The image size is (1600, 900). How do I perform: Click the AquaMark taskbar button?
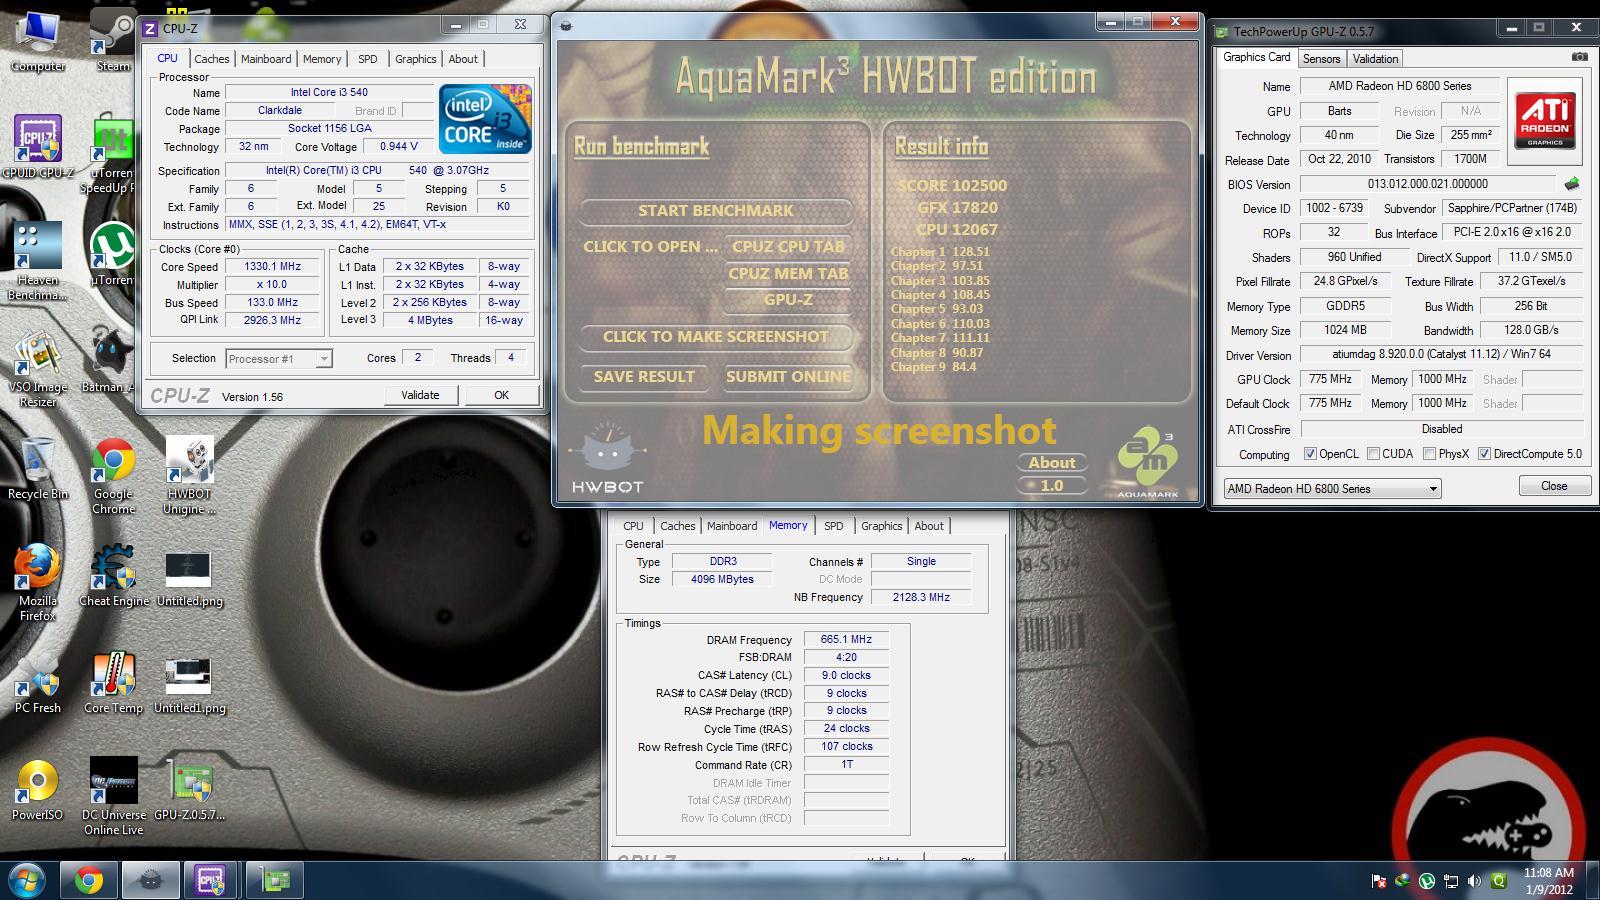(x=150, y=880)
